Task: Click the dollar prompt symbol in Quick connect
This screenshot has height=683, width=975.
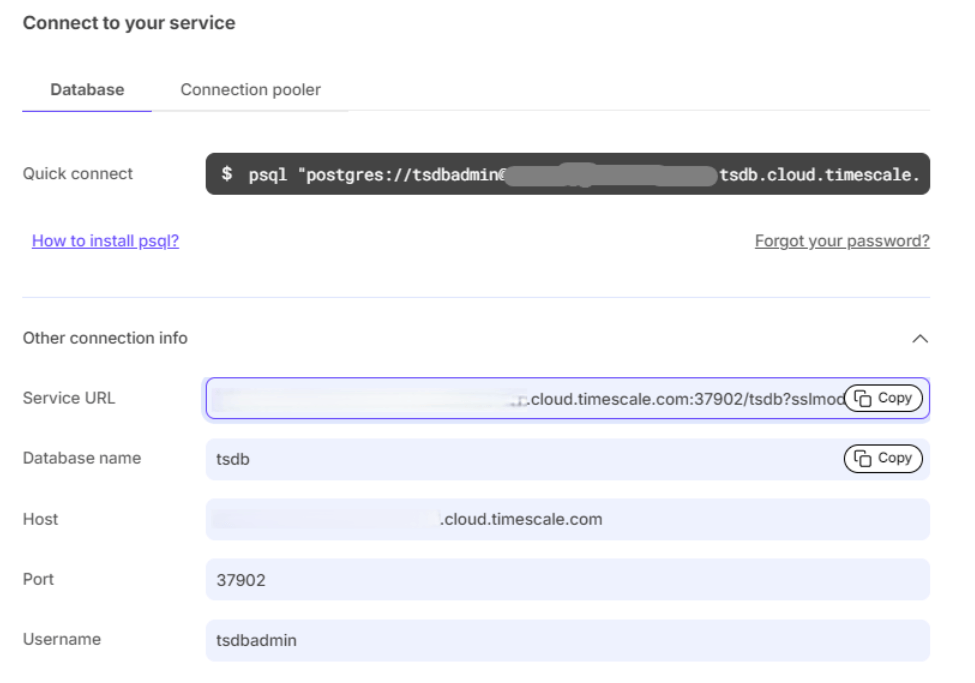Action: (x=227, y=174)
